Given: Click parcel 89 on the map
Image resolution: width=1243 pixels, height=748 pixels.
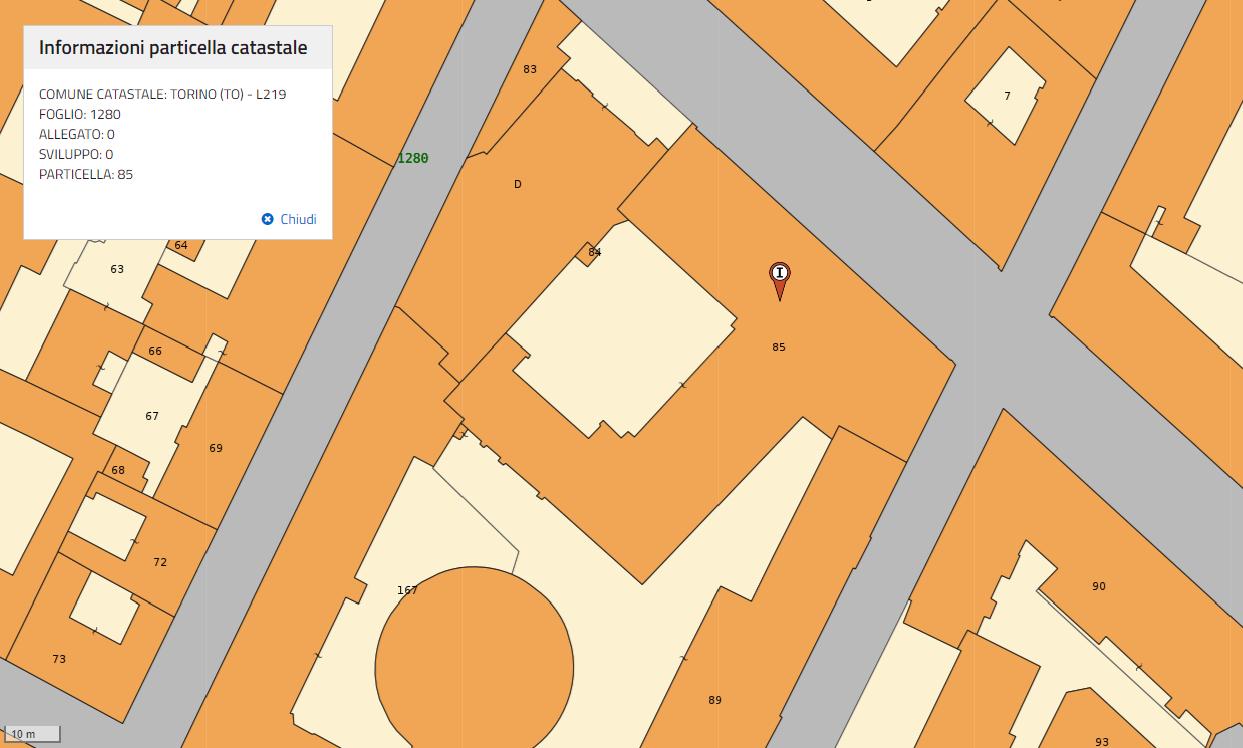Looking at the screenshot, I should 714,700.
